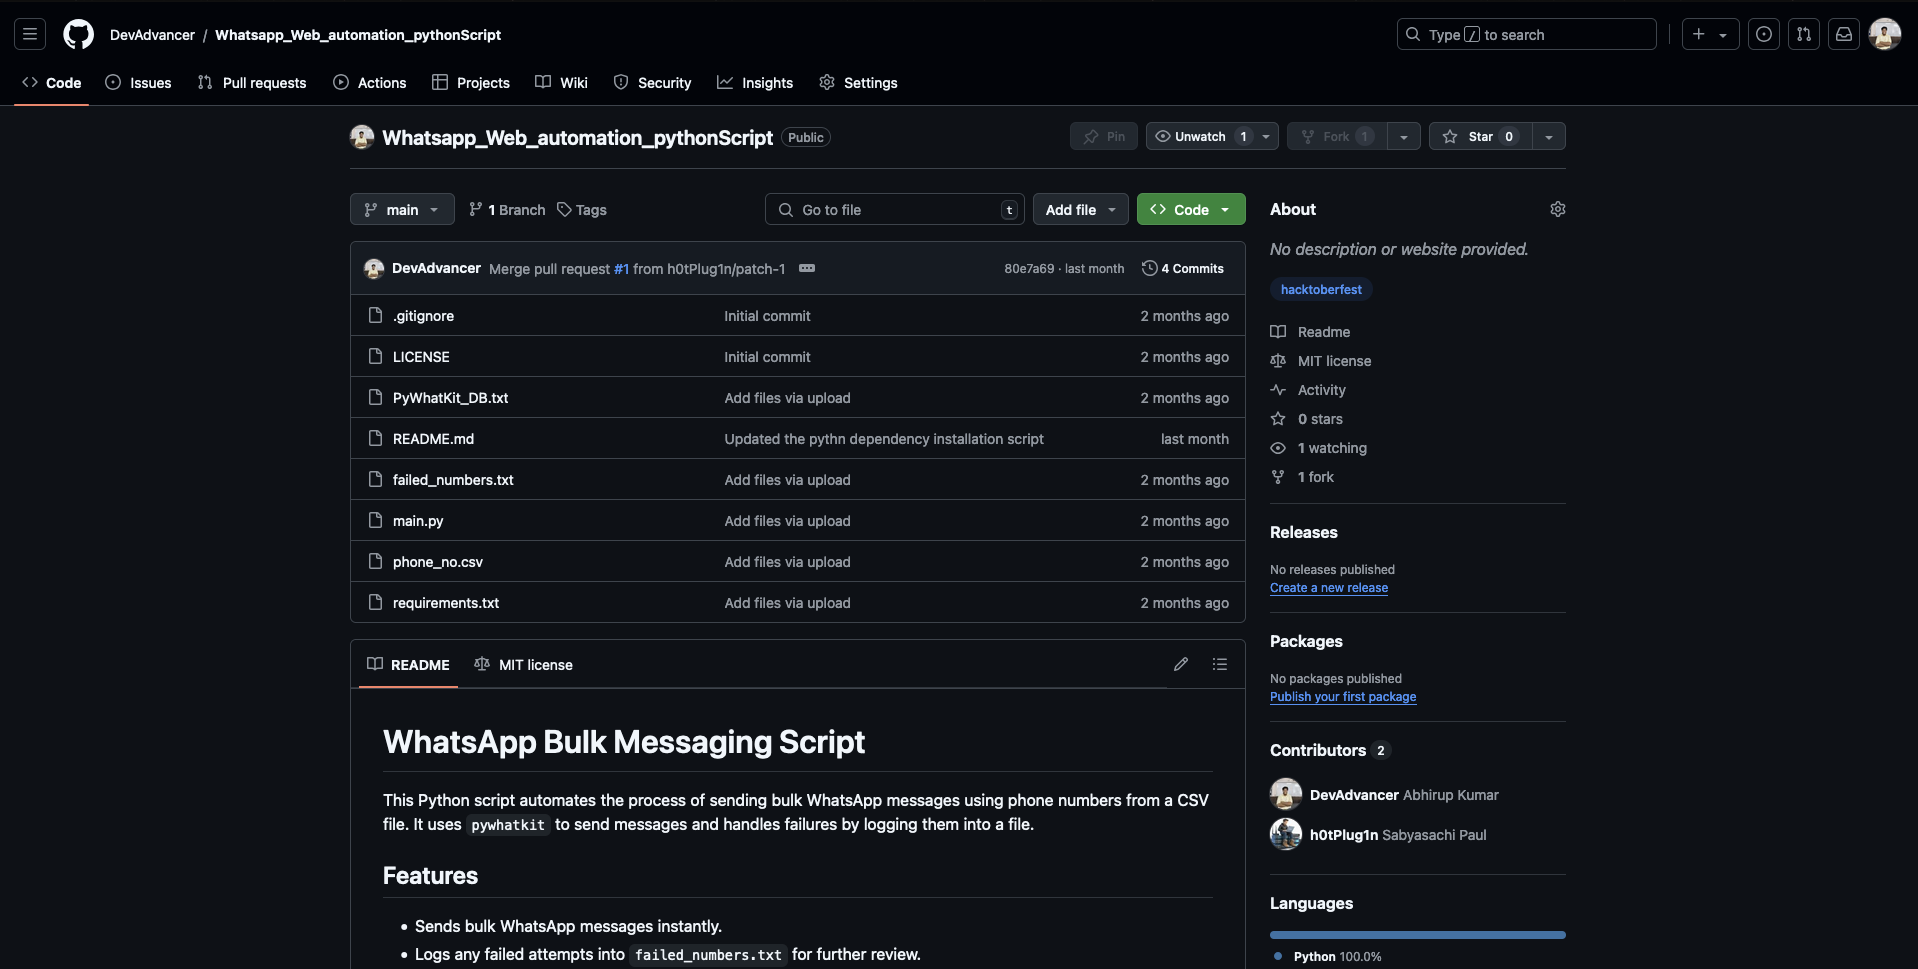
Task: Open the notifications inbox icon
Action: pos(1844,34)
